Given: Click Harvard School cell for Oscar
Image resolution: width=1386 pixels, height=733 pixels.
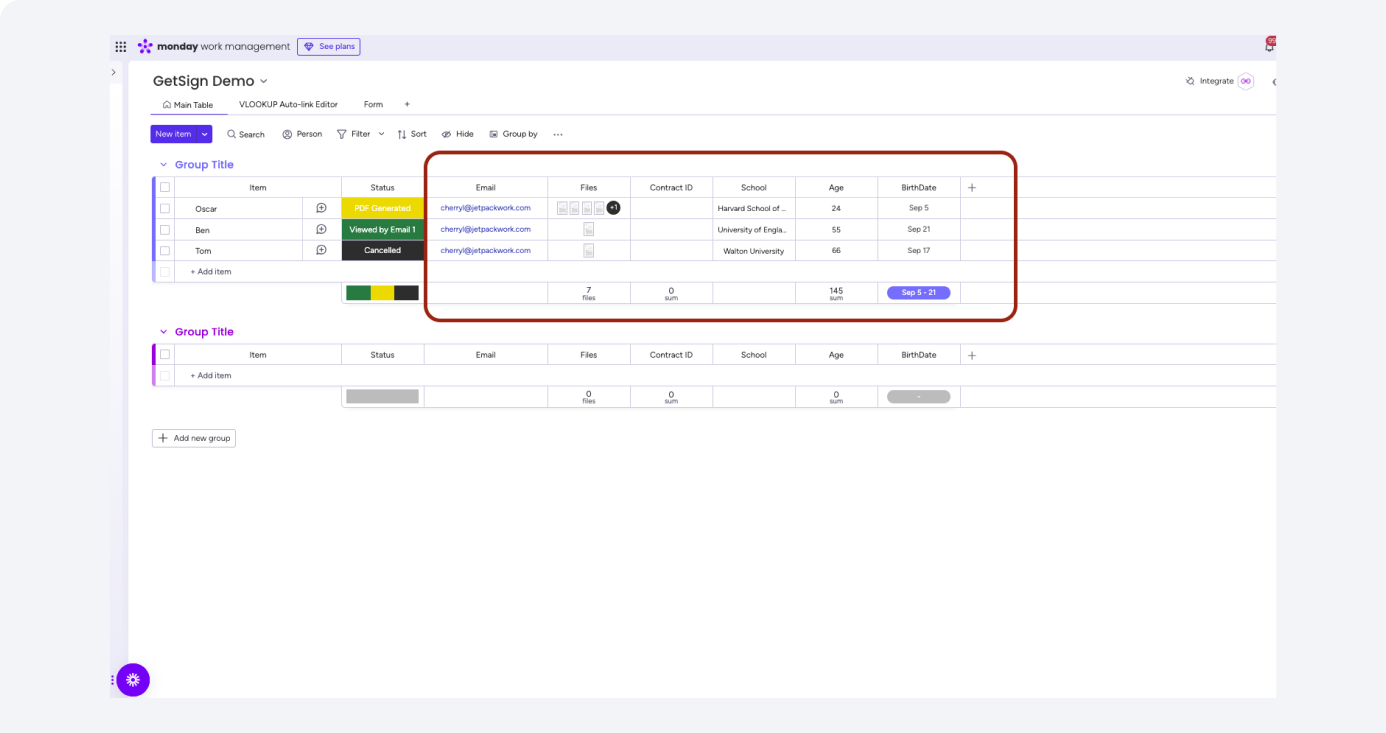Looking at the screenshot, I should click(754, 208).
